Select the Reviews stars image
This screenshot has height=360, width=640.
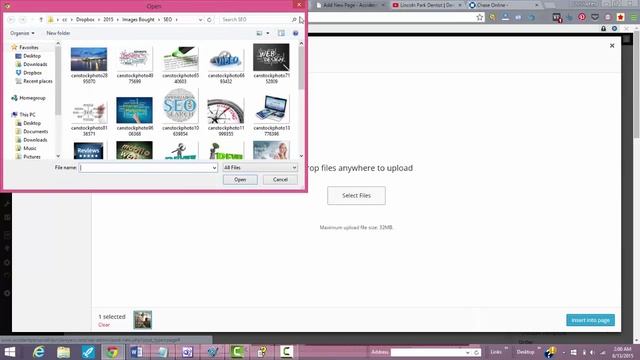(89, 151)
